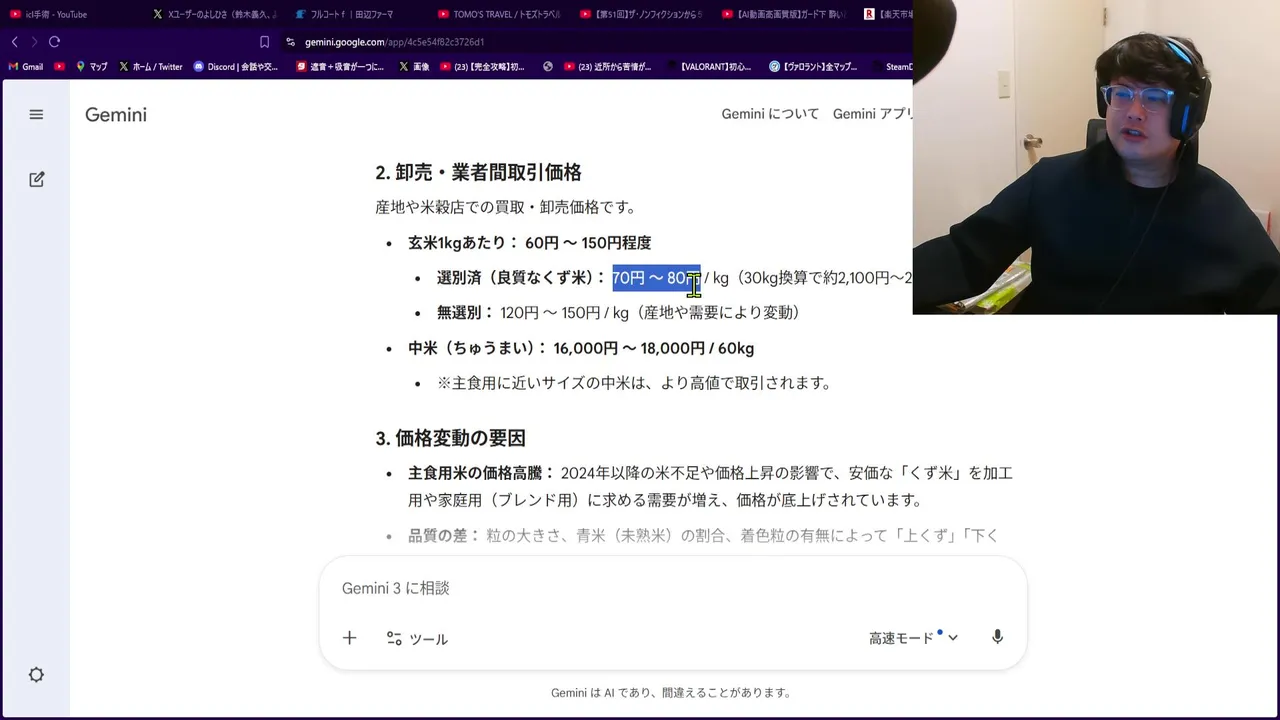This screenshot has height=720, width=1280.
Task: Click the gemini.google.com address bar
Action: (394, 42)
